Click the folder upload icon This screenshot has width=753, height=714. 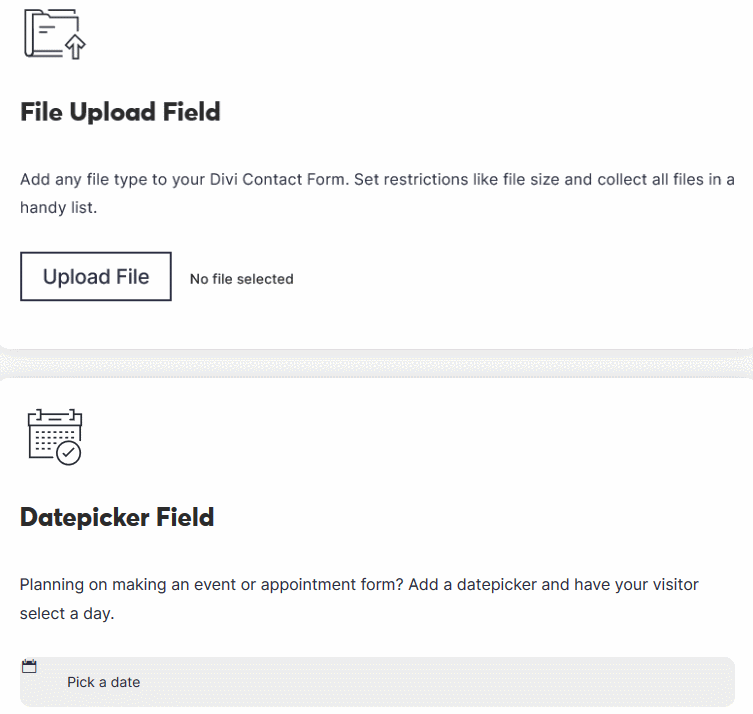click(55, 34)
